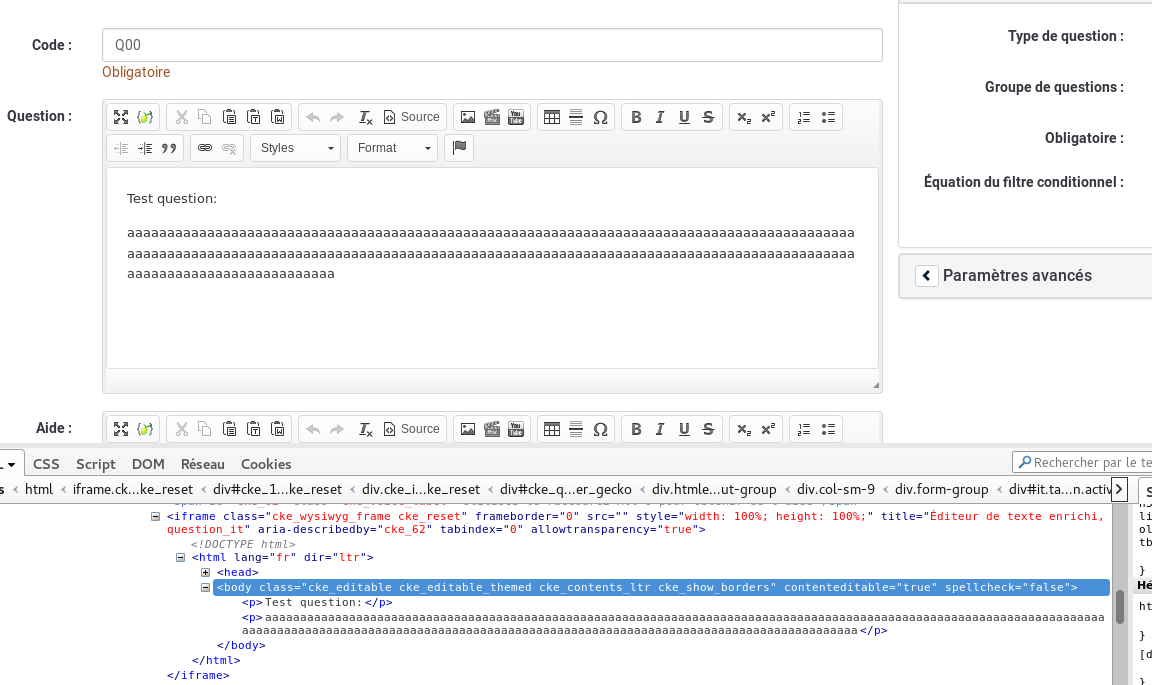Open the Format dropdown in Question editor
The height and width of the screenshot is (685, 1152).
[392, 148]
